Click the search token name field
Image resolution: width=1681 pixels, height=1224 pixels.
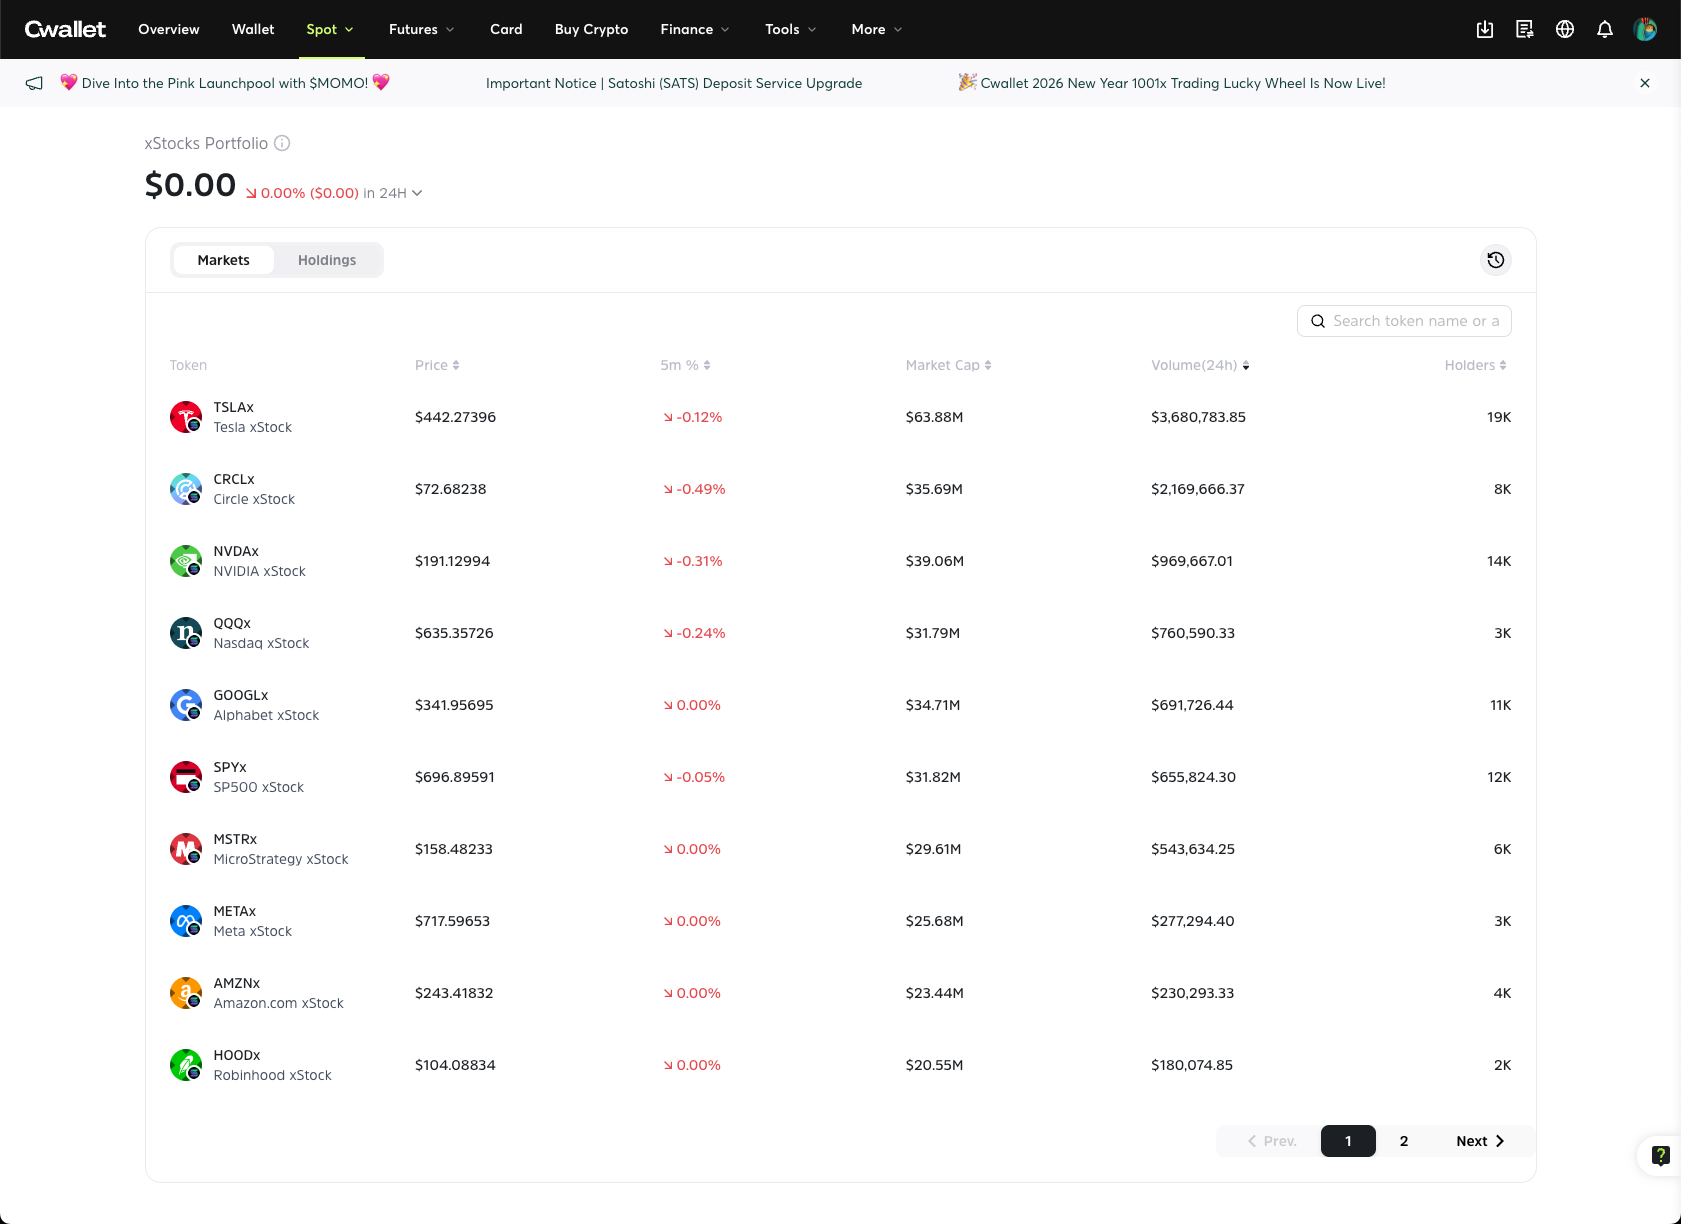[x=1414, y=321]
